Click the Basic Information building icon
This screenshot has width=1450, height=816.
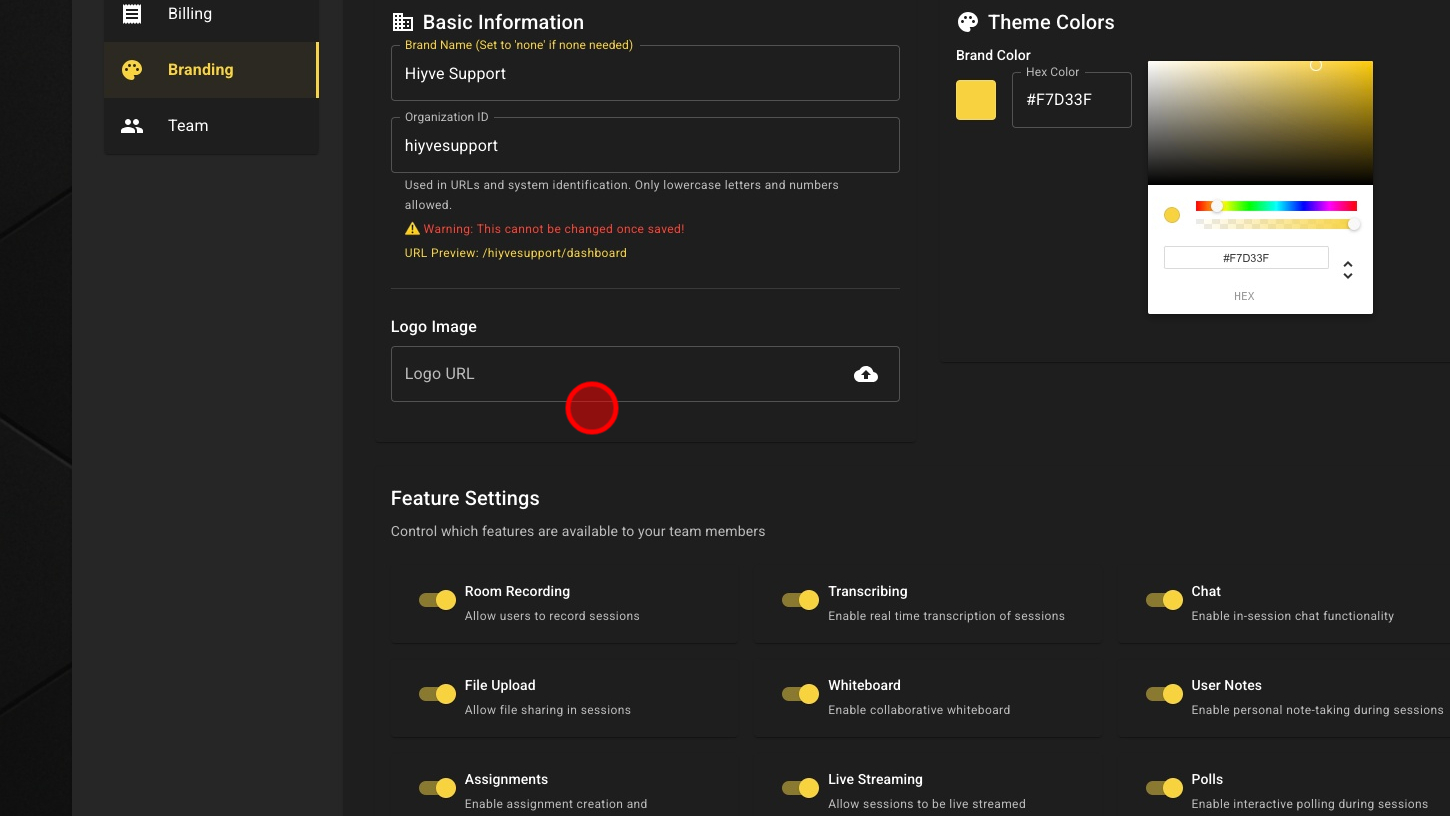coord(402,22)
